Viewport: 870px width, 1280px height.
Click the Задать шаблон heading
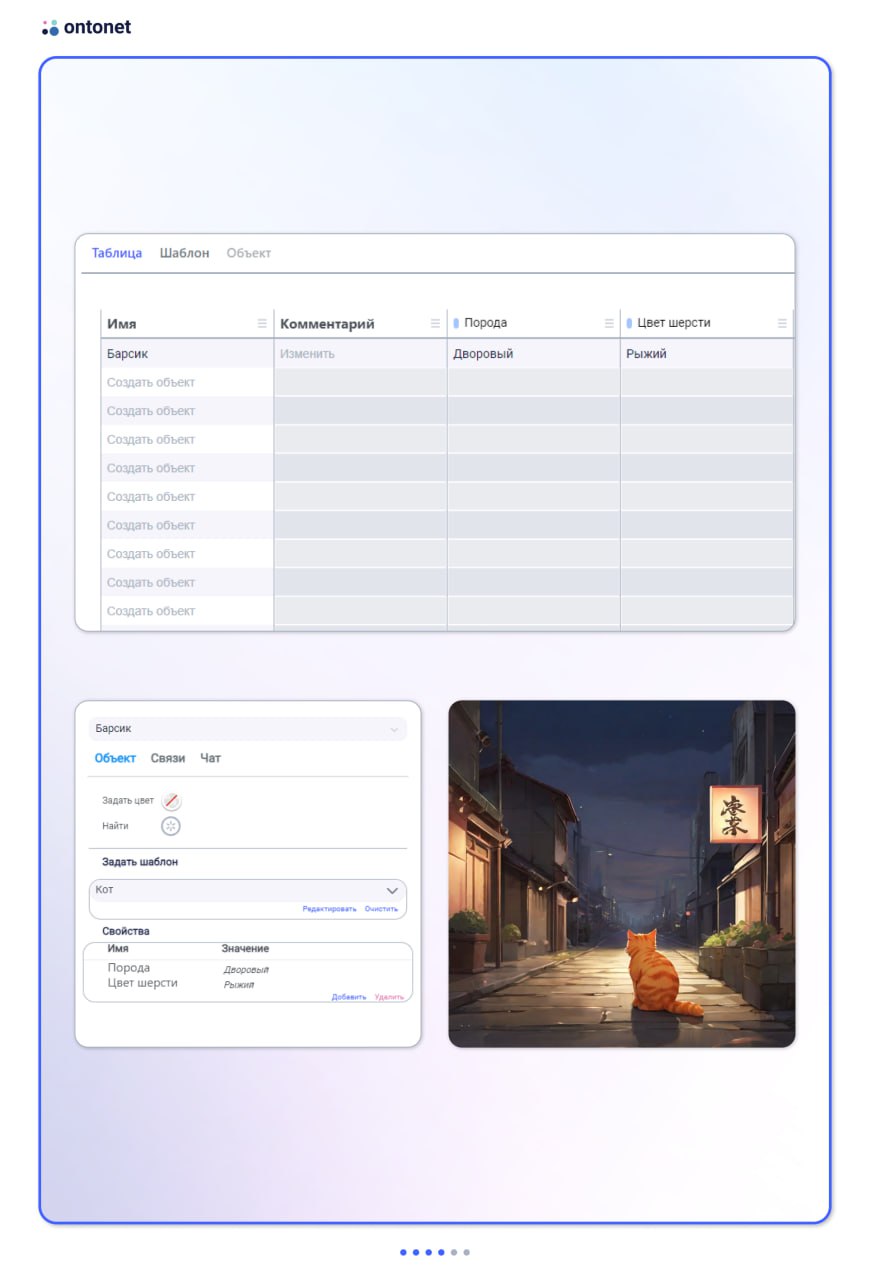140,862
